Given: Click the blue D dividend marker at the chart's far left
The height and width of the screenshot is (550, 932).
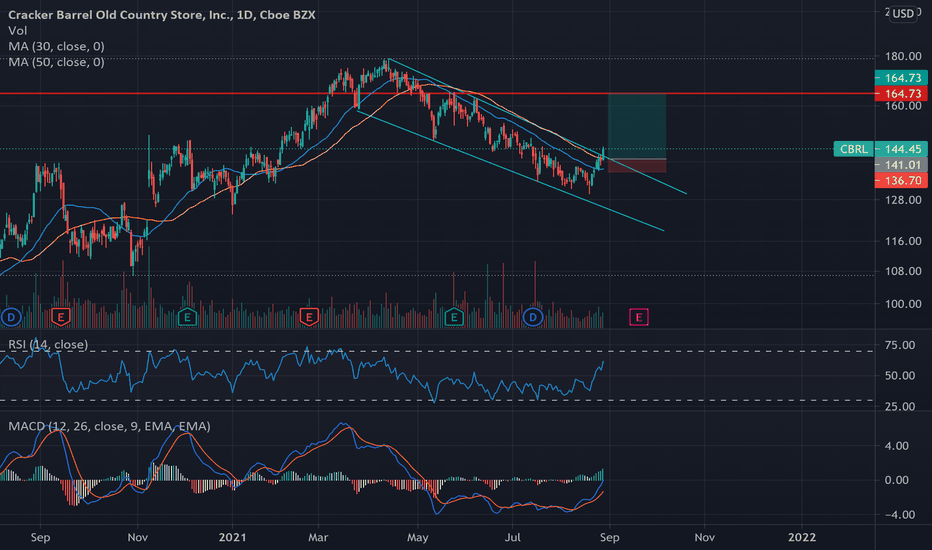Looking at the screenshot, I should 11,317.
